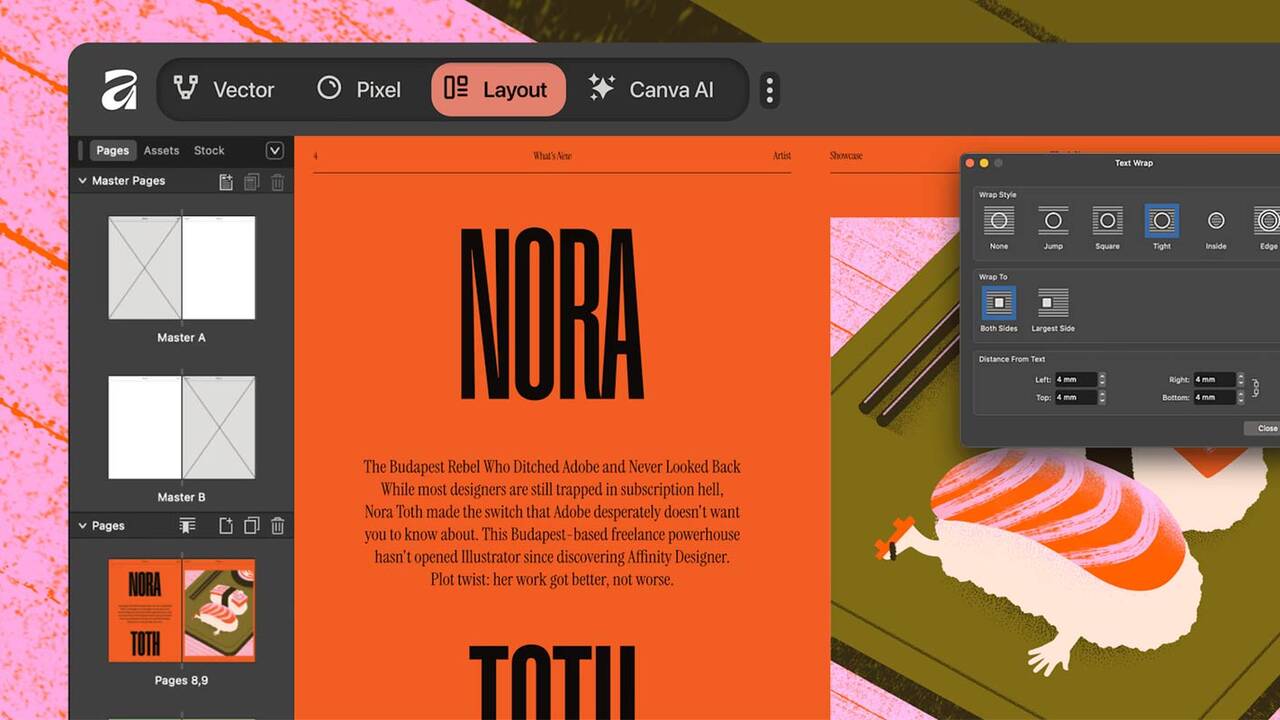Click the Left distance input field
Image resolution: width=1280 pixels, height=720 pixels.
pos(1075,380)
